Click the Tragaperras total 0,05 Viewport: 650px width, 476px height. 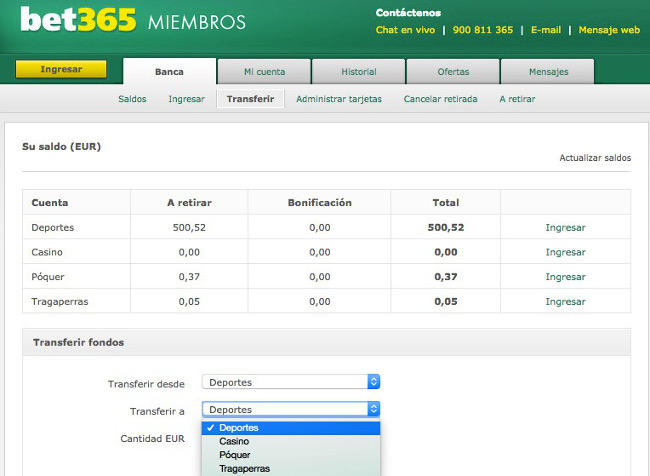(446, 301)
